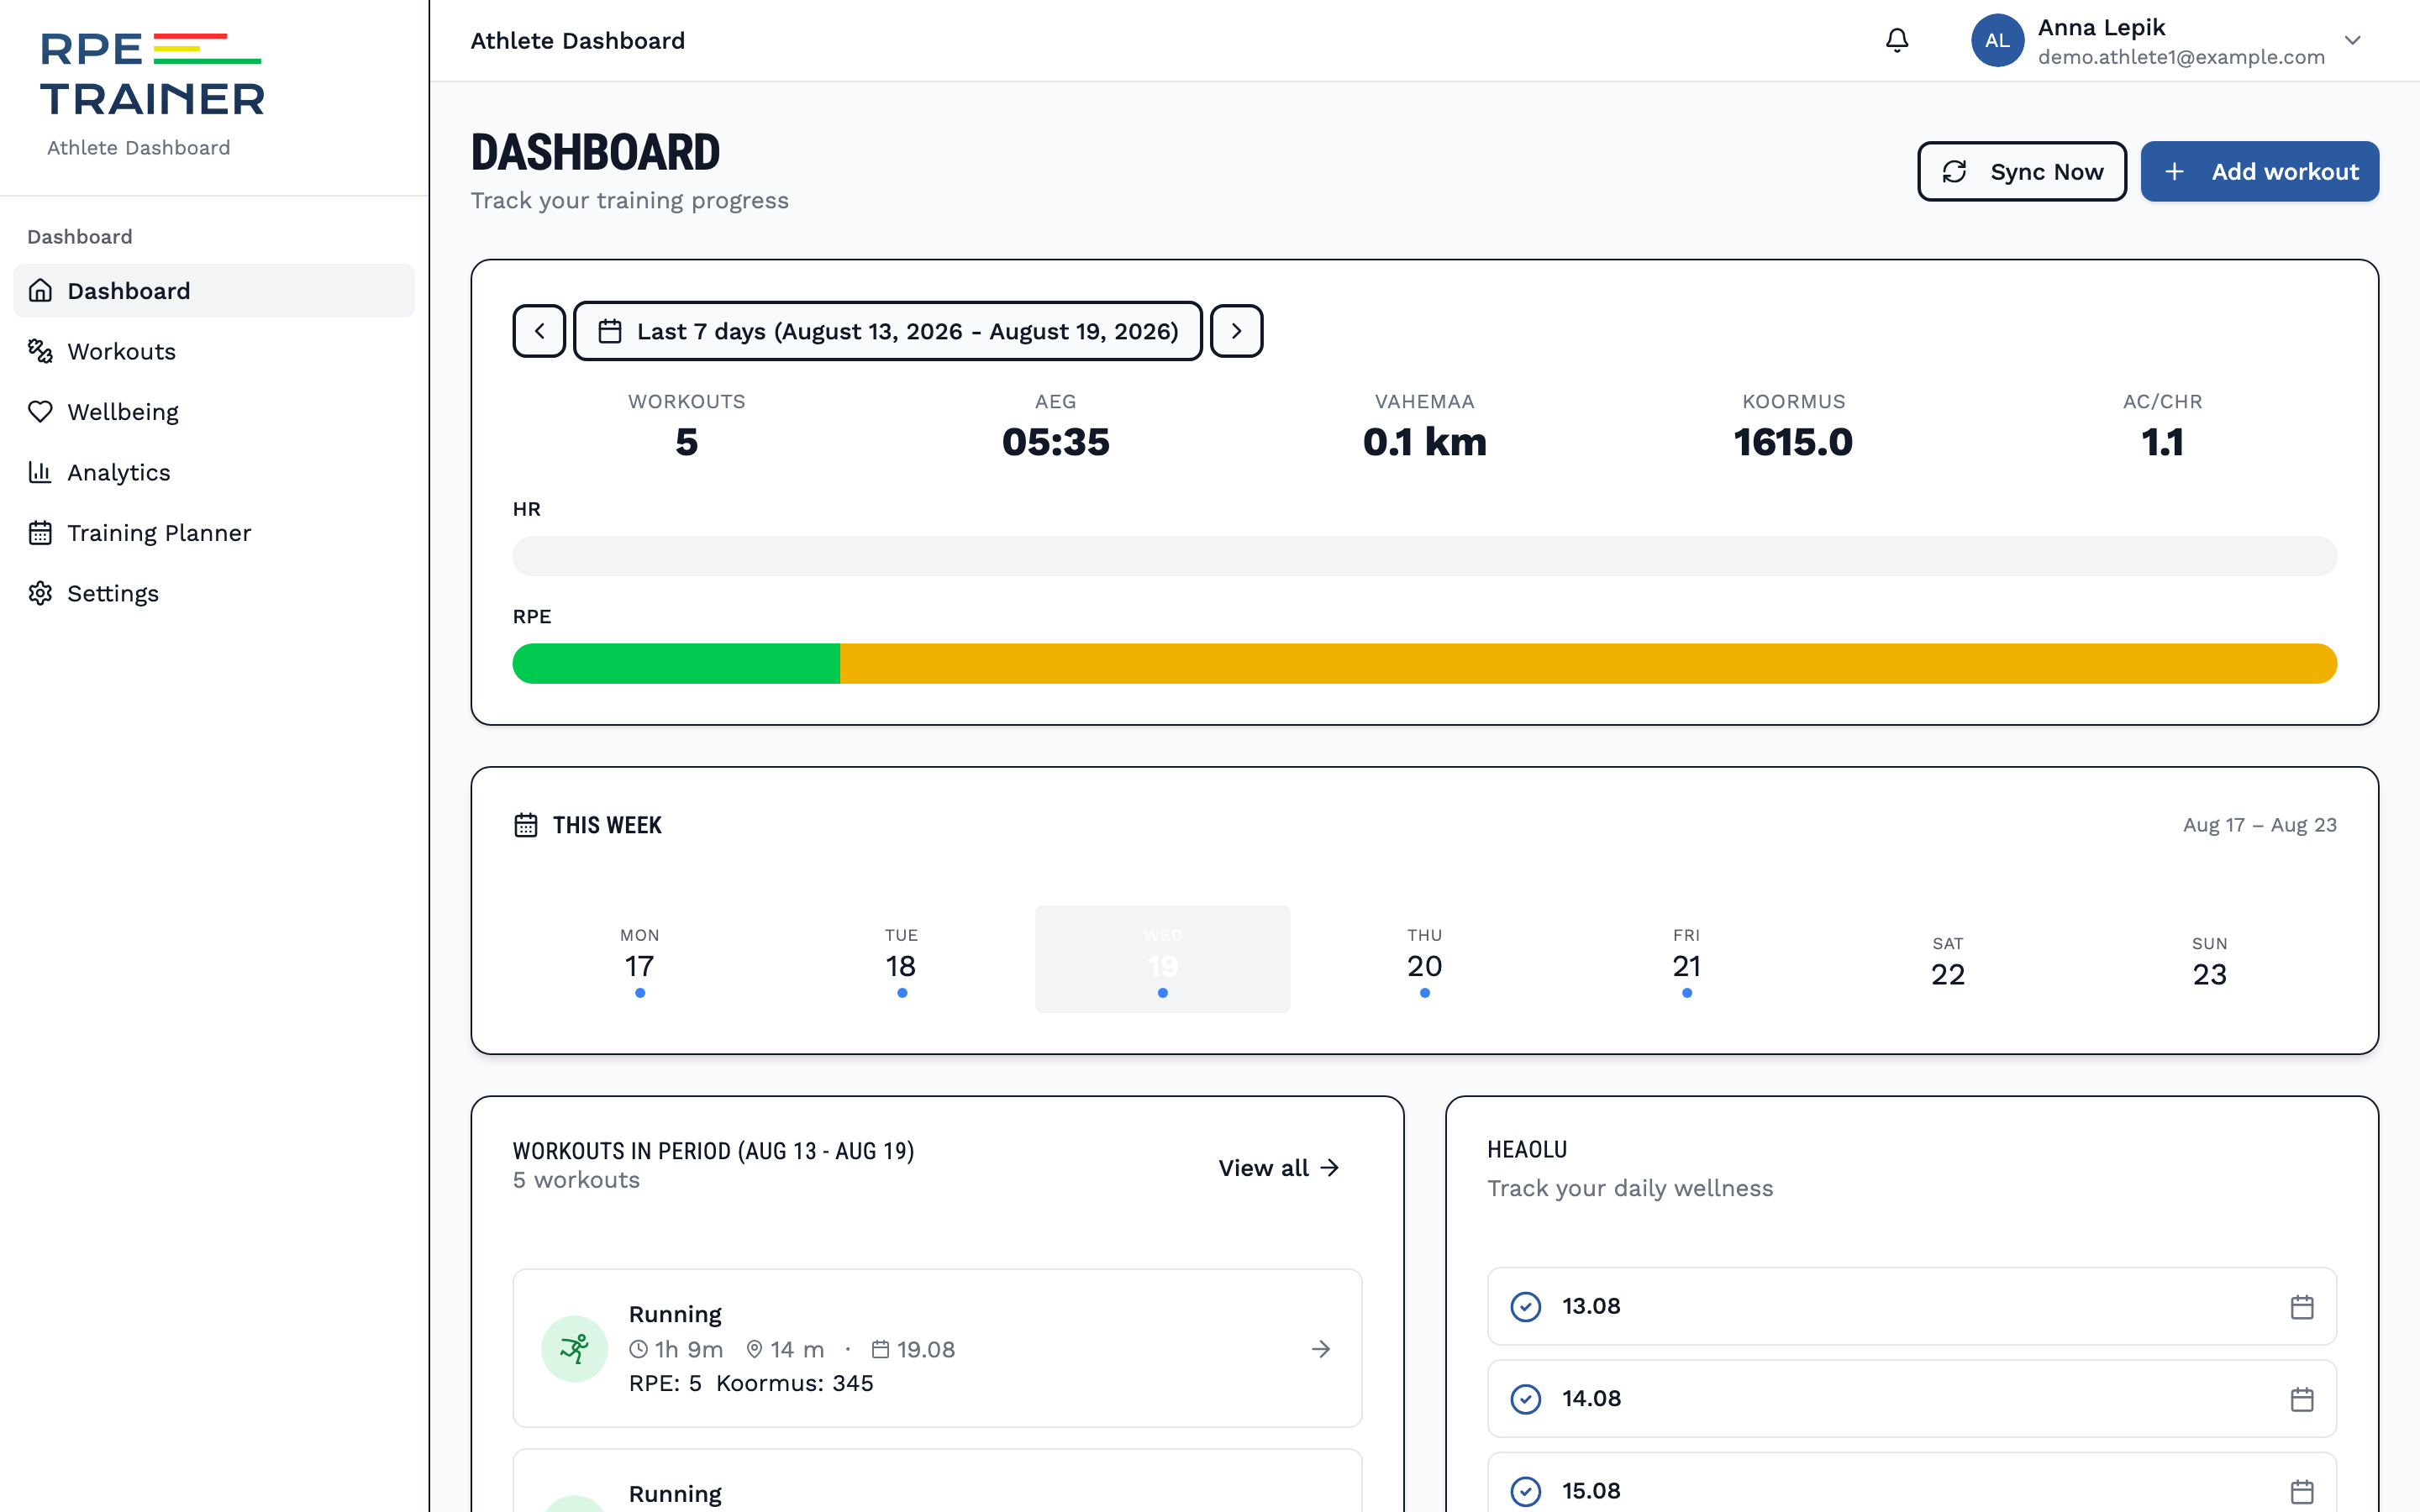Click the Aug 17 – Aug 23 week label
Screen dimensions: 2420x1512
click(2260, 825)
